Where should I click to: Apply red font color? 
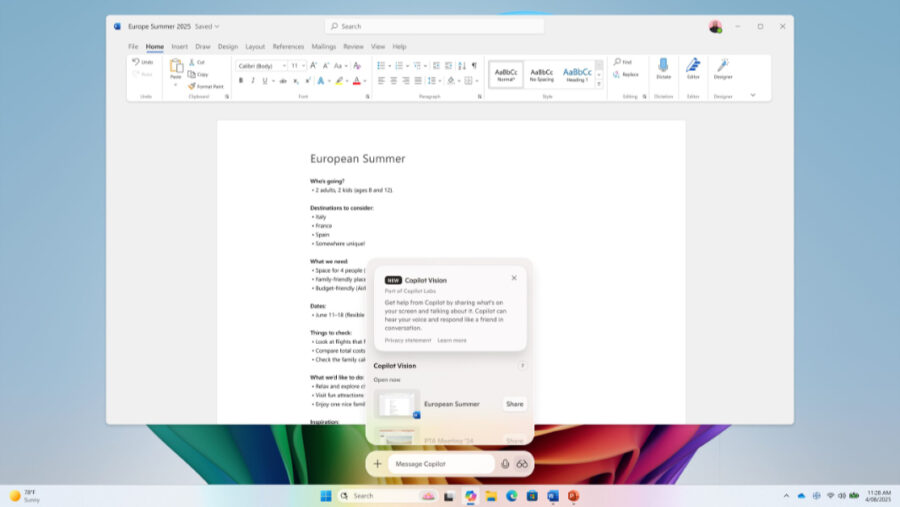tap(356, 81)
